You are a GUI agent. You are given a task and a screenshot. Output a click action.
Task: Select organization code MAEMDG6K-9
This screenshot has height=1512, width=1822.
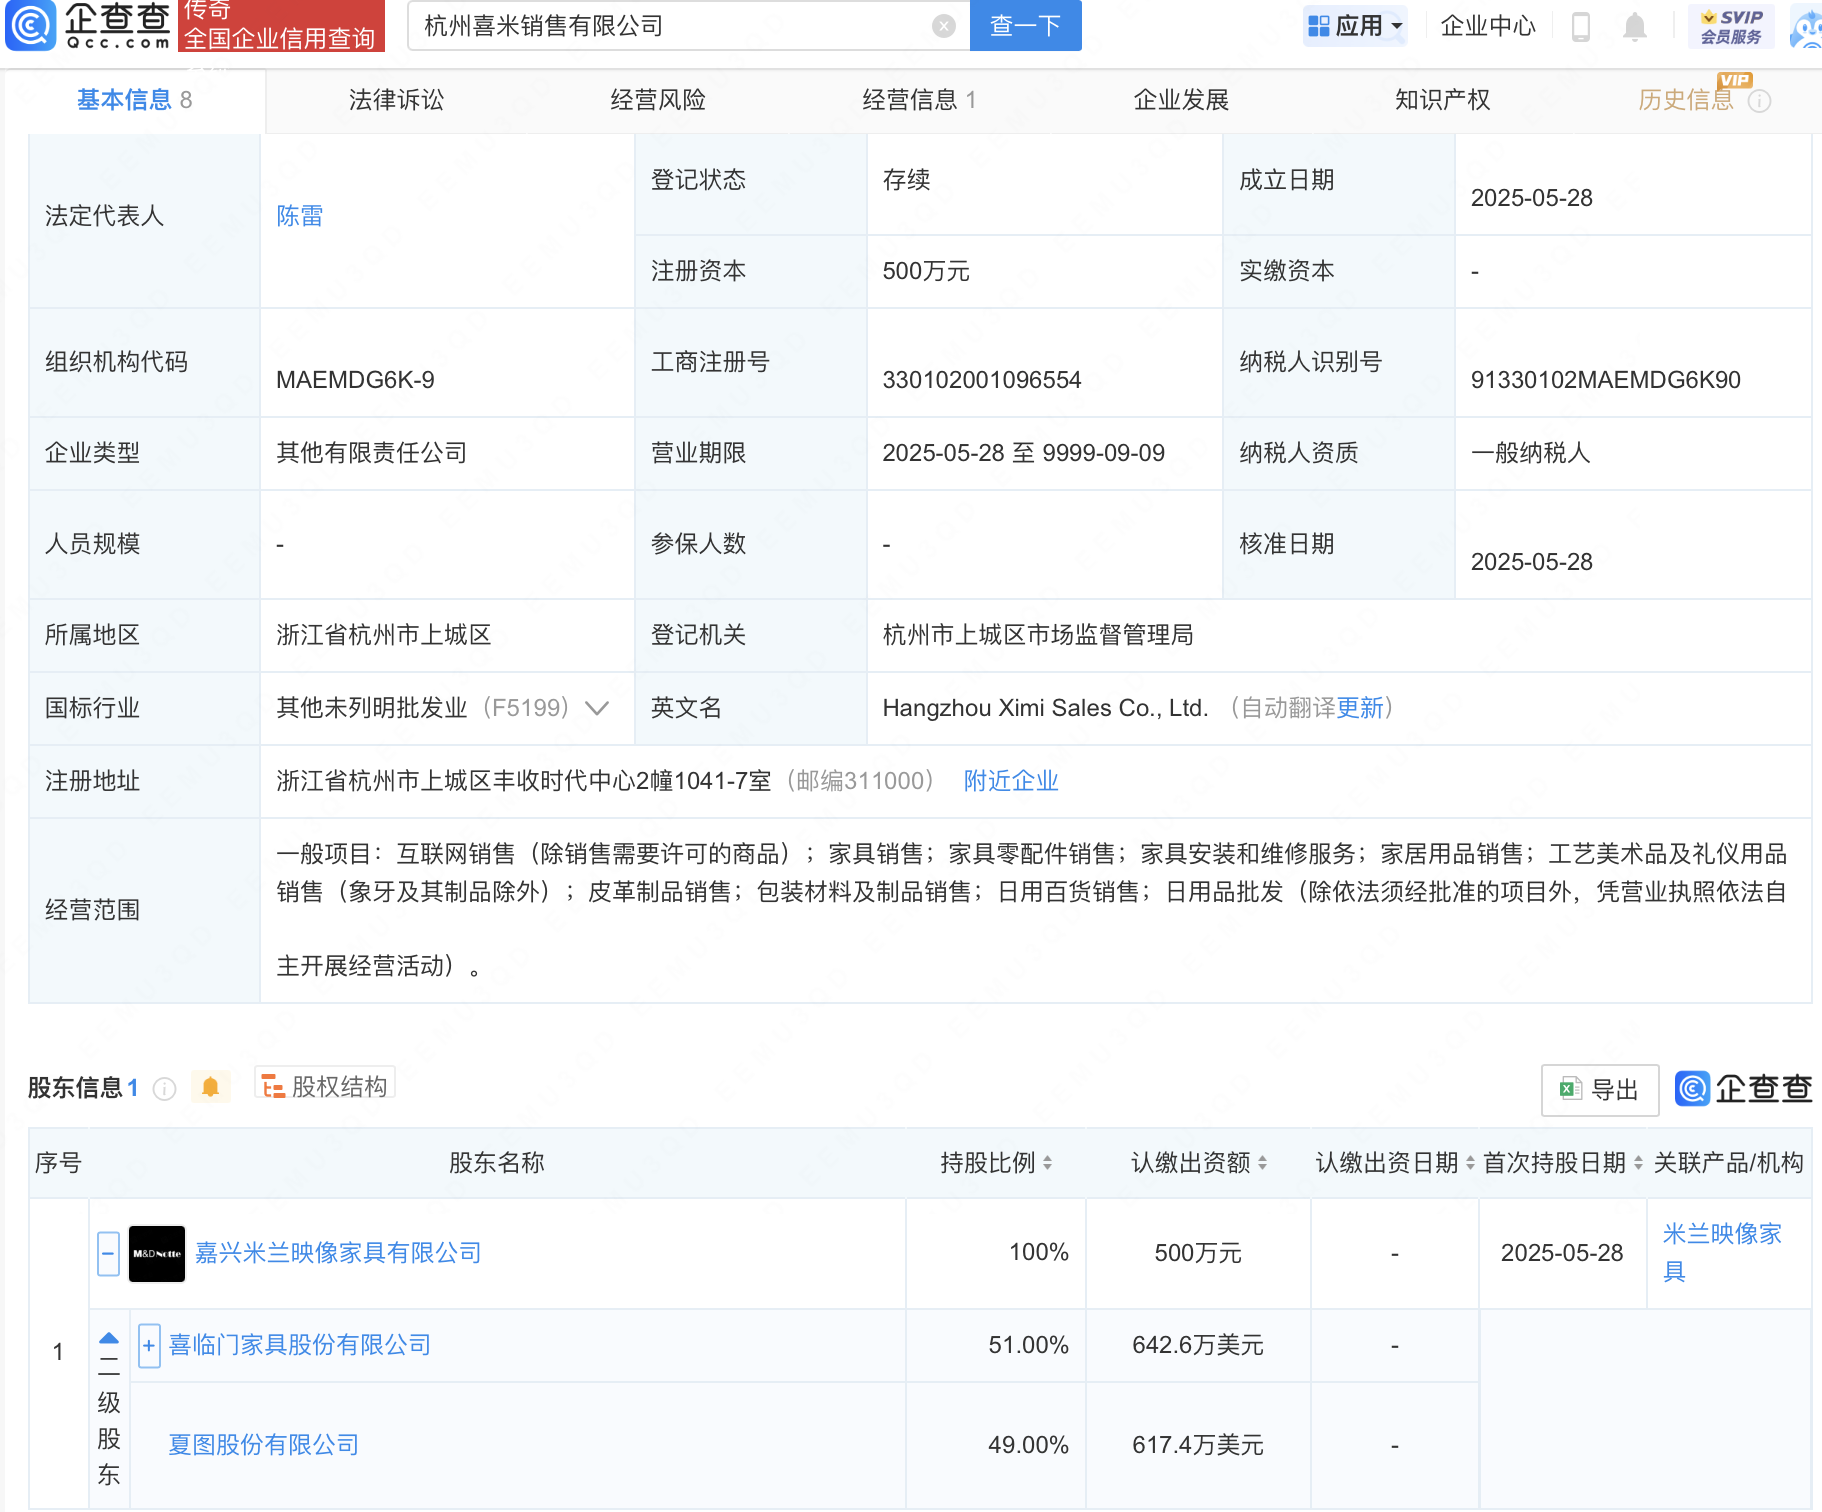pos(355,380)
